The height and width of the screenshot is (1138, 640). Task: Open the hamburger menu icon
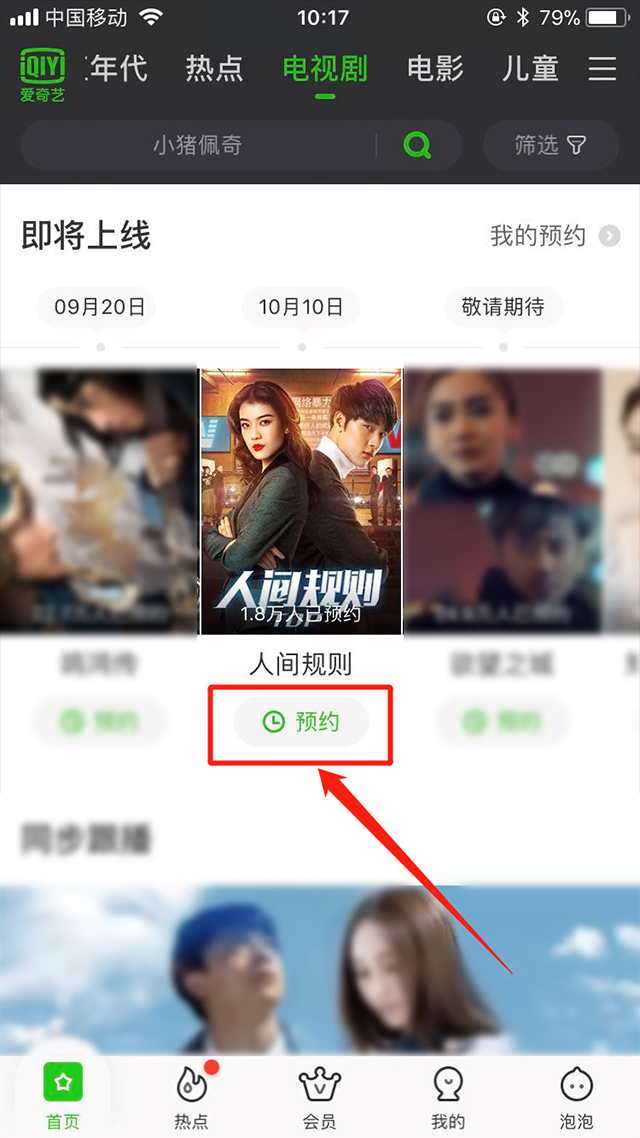[602, 69]
